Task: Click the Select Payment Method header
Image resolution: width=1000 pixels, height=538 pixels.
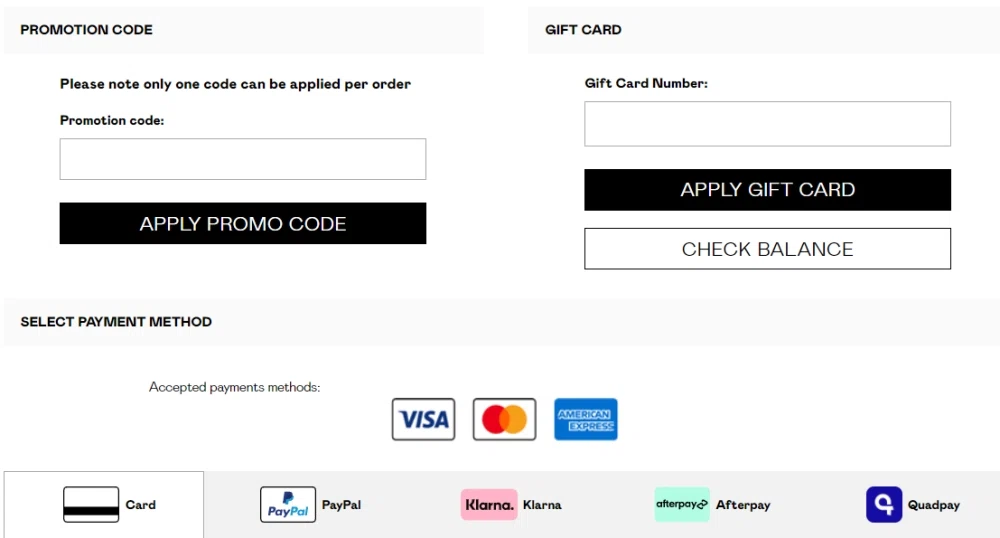Action: point(116,322)
